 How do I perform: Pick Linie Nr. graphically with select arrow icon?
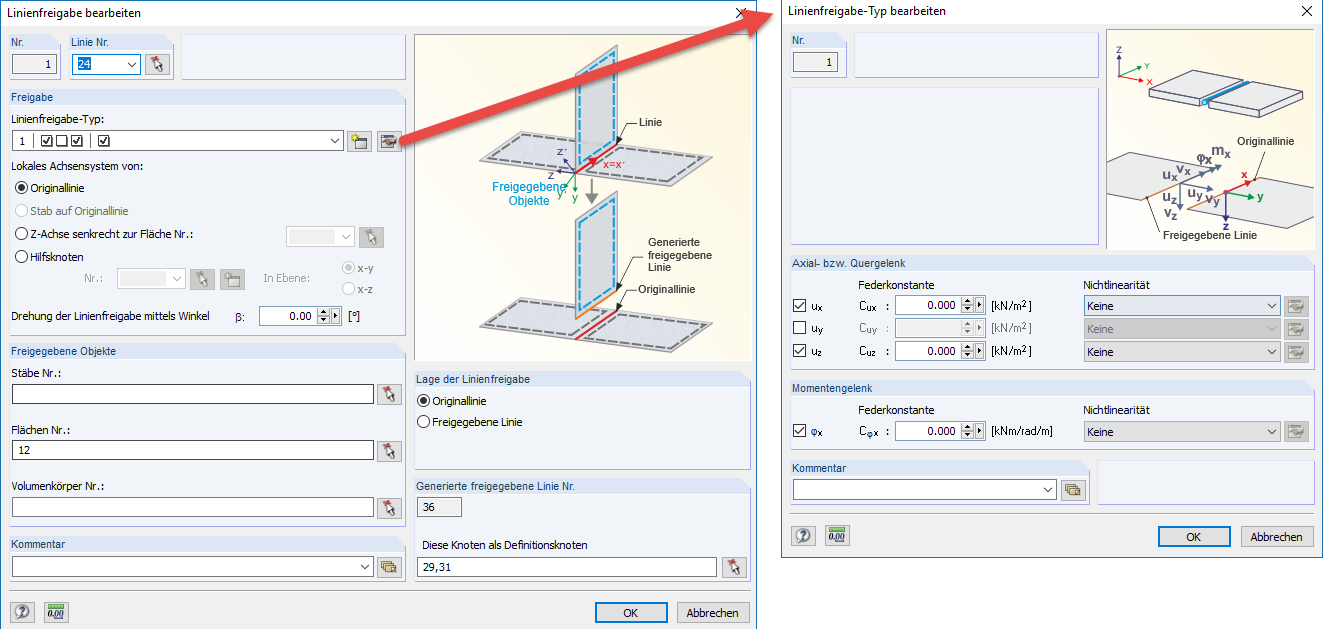click(157, 63)
